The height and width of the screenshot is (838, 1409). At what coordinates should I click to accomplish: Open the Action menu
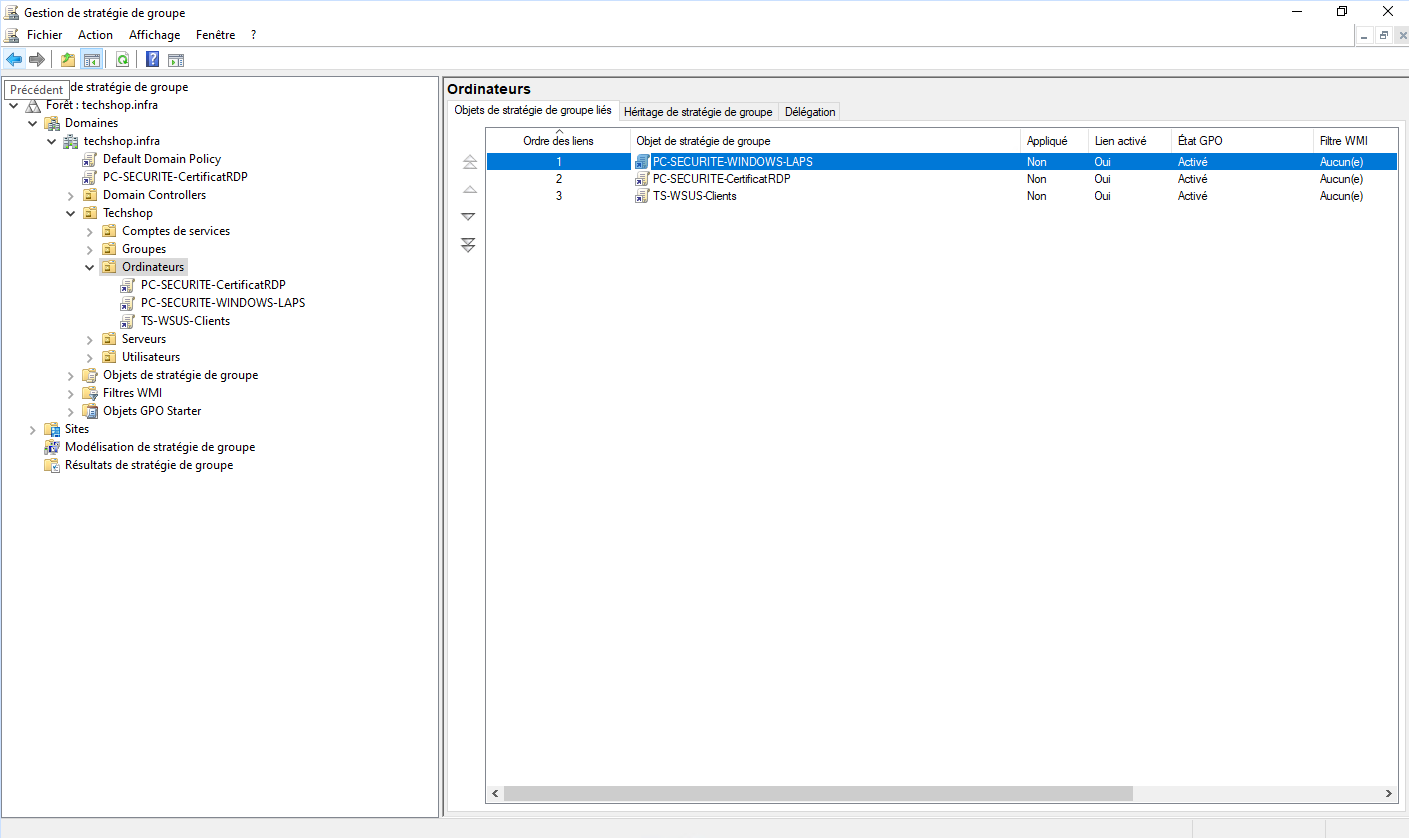click(96, 35)
